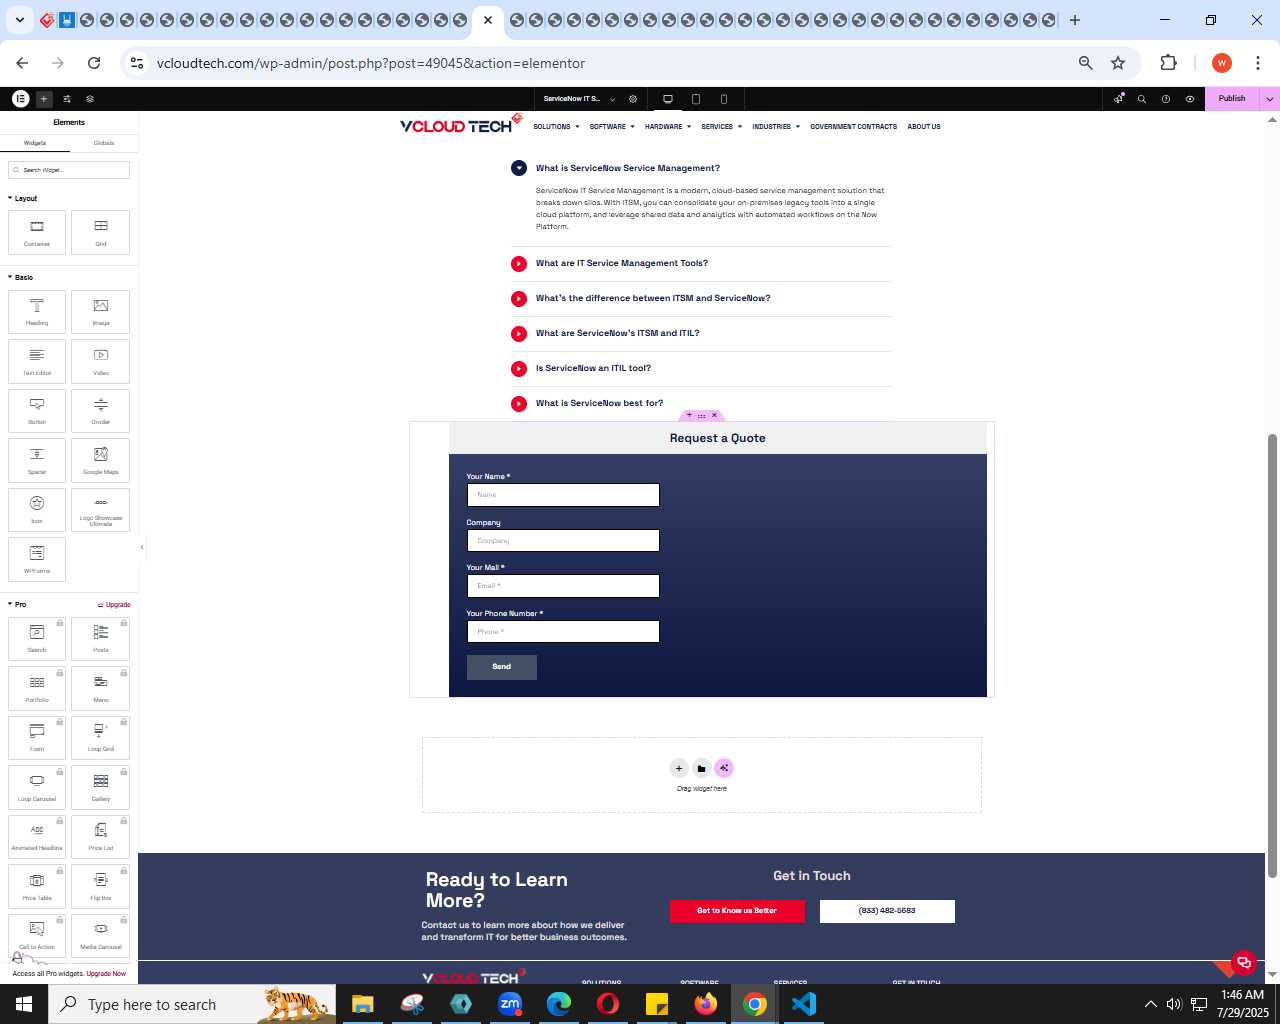Select the Google Maps widget
This screenshot has width=1280, height=1024.
101,460
